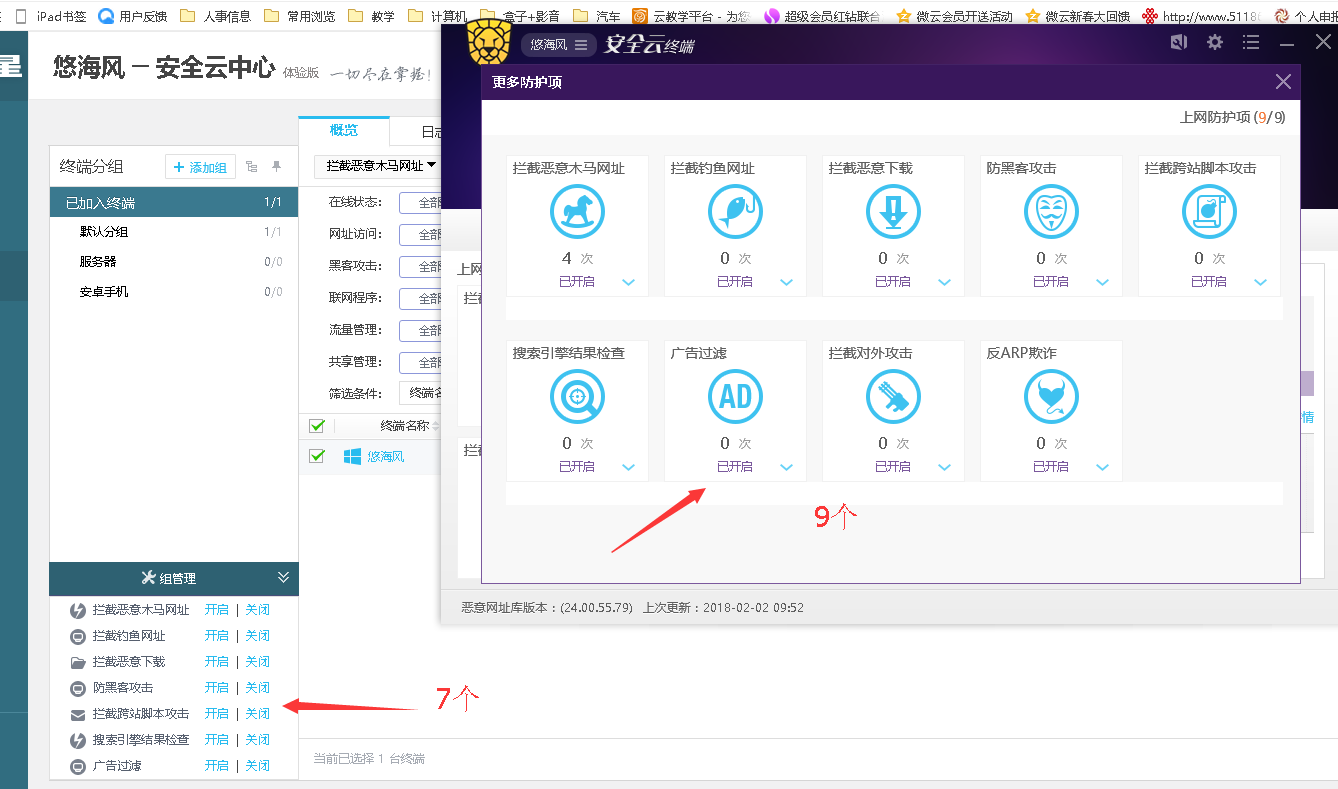1338x789 pixels.
Task: Open the 悠海风 terminal name link
Action: pos(386,457)
